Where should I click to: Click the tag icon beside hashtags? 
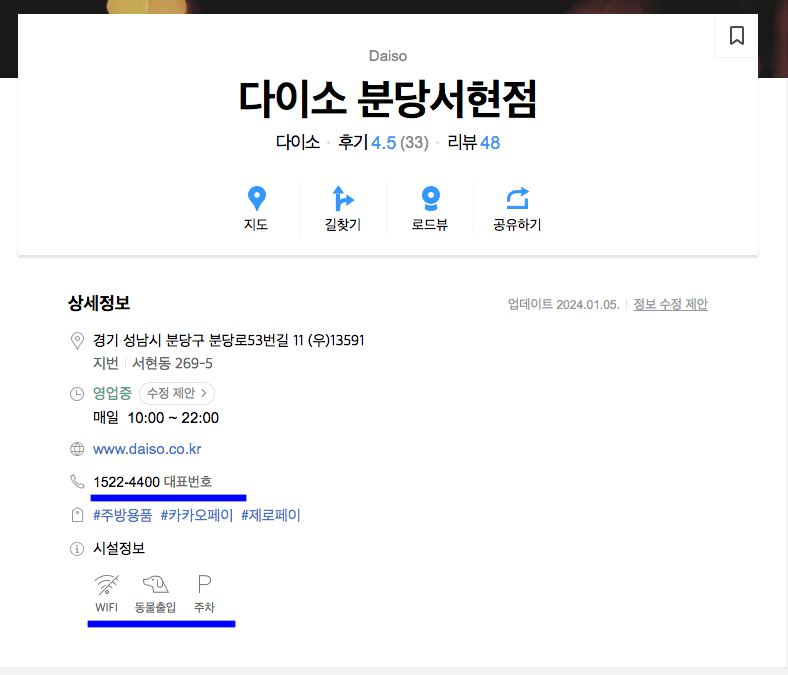coord(77,515)
